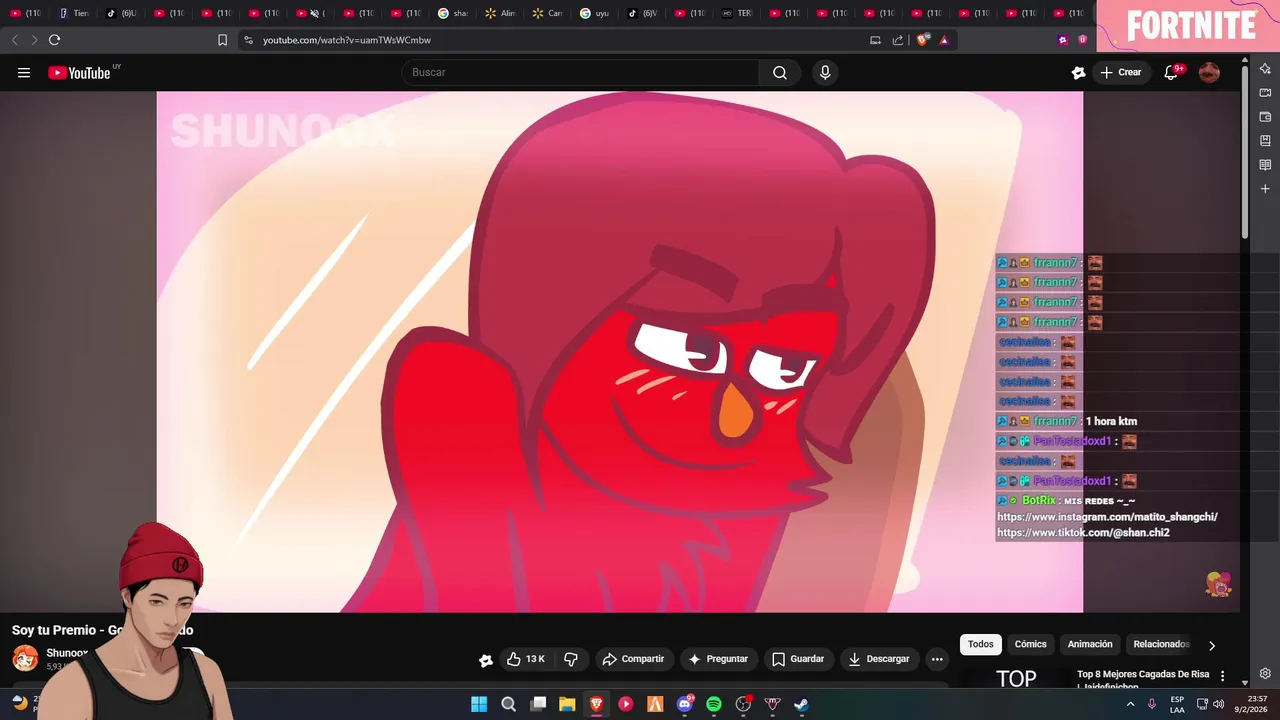Open the Windows Start menu

[x=479, y=704]
